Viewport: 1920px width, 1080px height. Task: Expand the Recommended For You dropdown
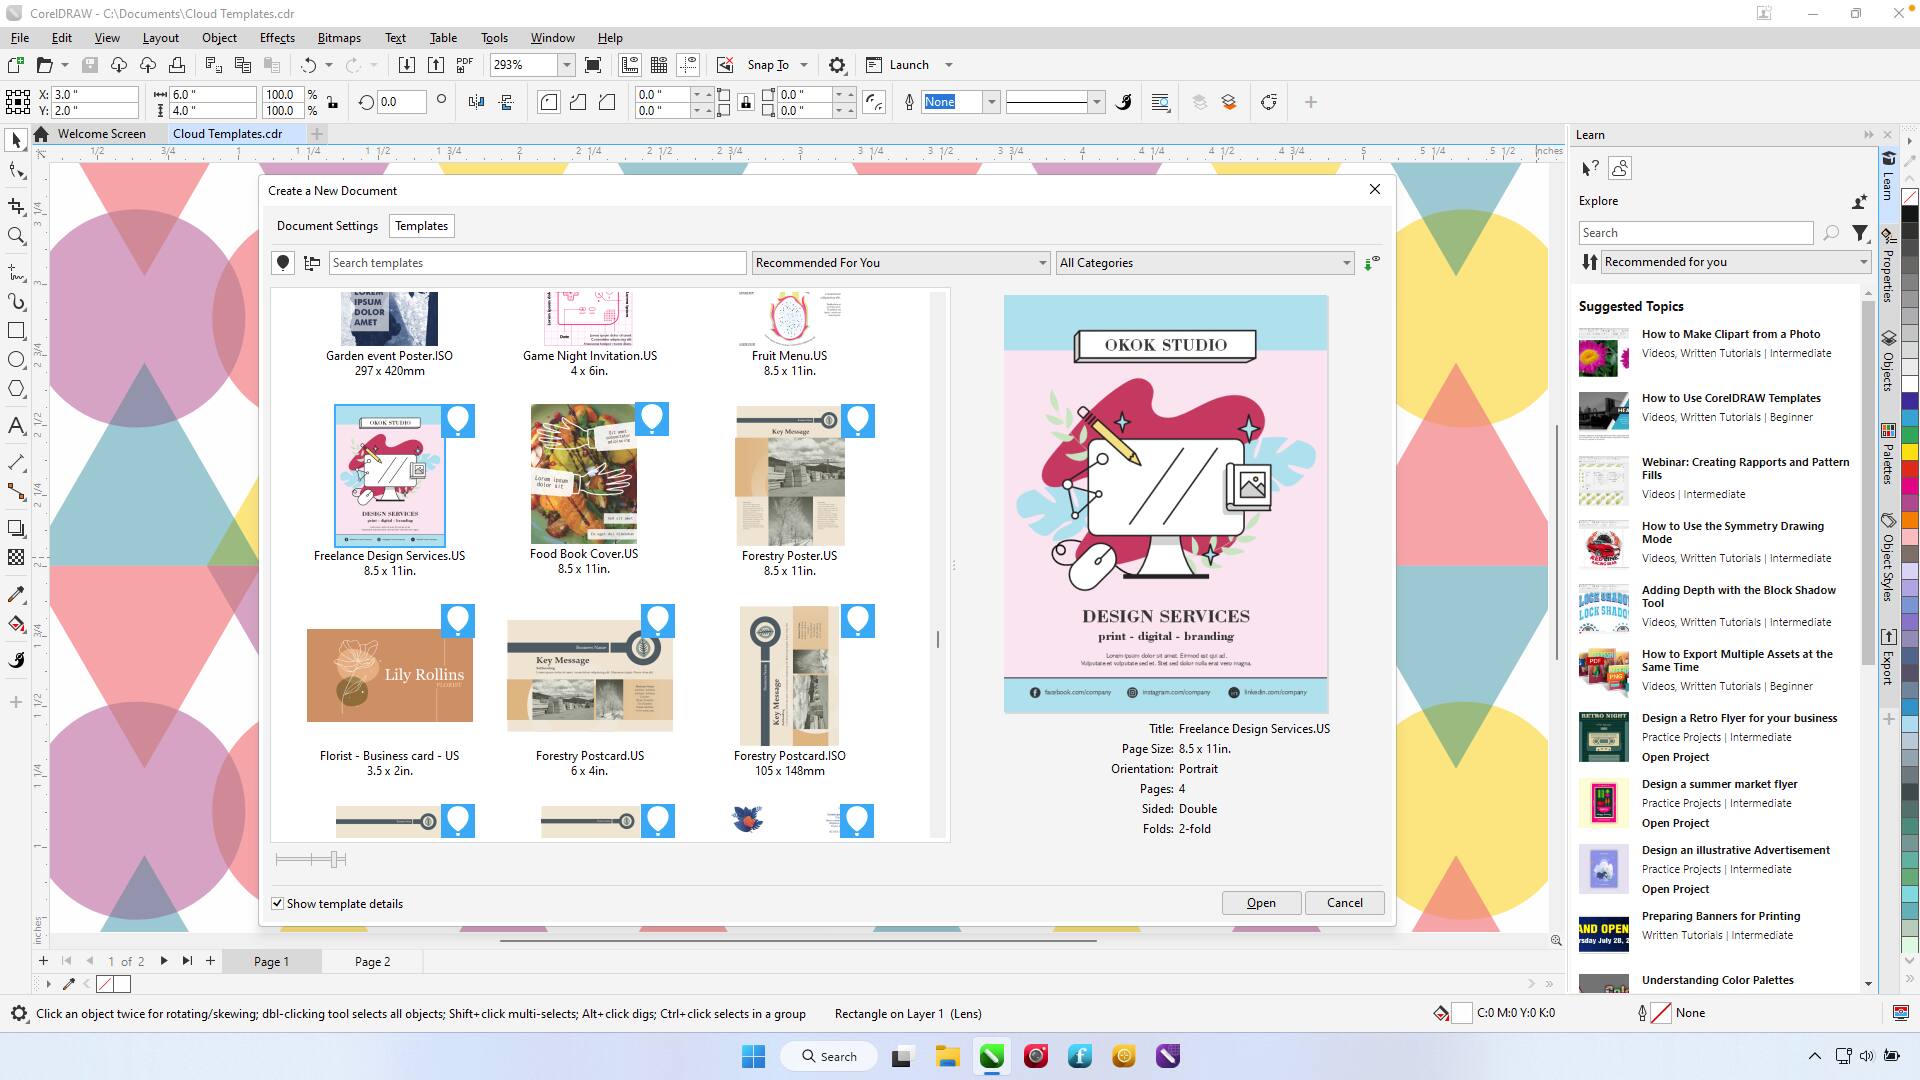1042,263
